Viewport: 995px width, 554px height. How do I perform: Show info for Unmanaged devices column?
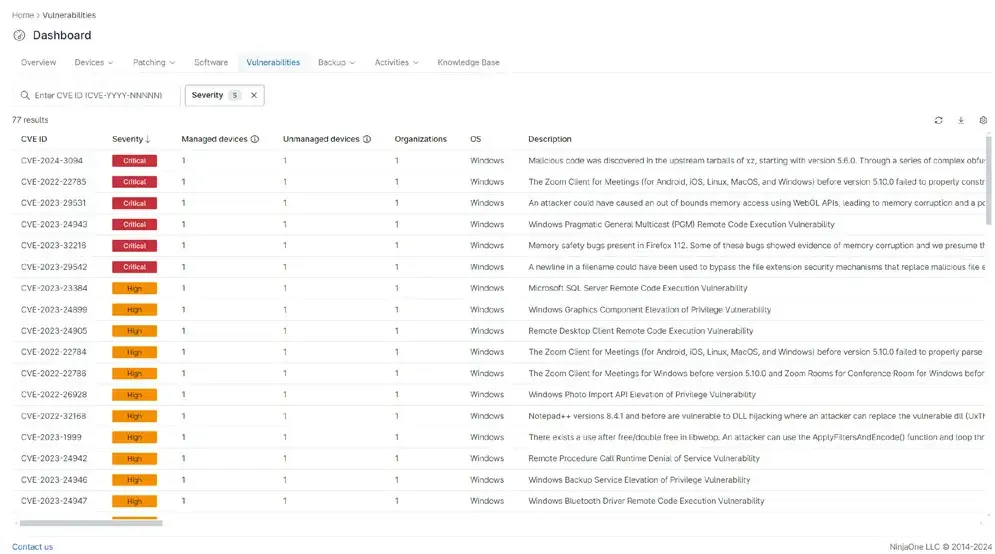(x=367, y=139)
